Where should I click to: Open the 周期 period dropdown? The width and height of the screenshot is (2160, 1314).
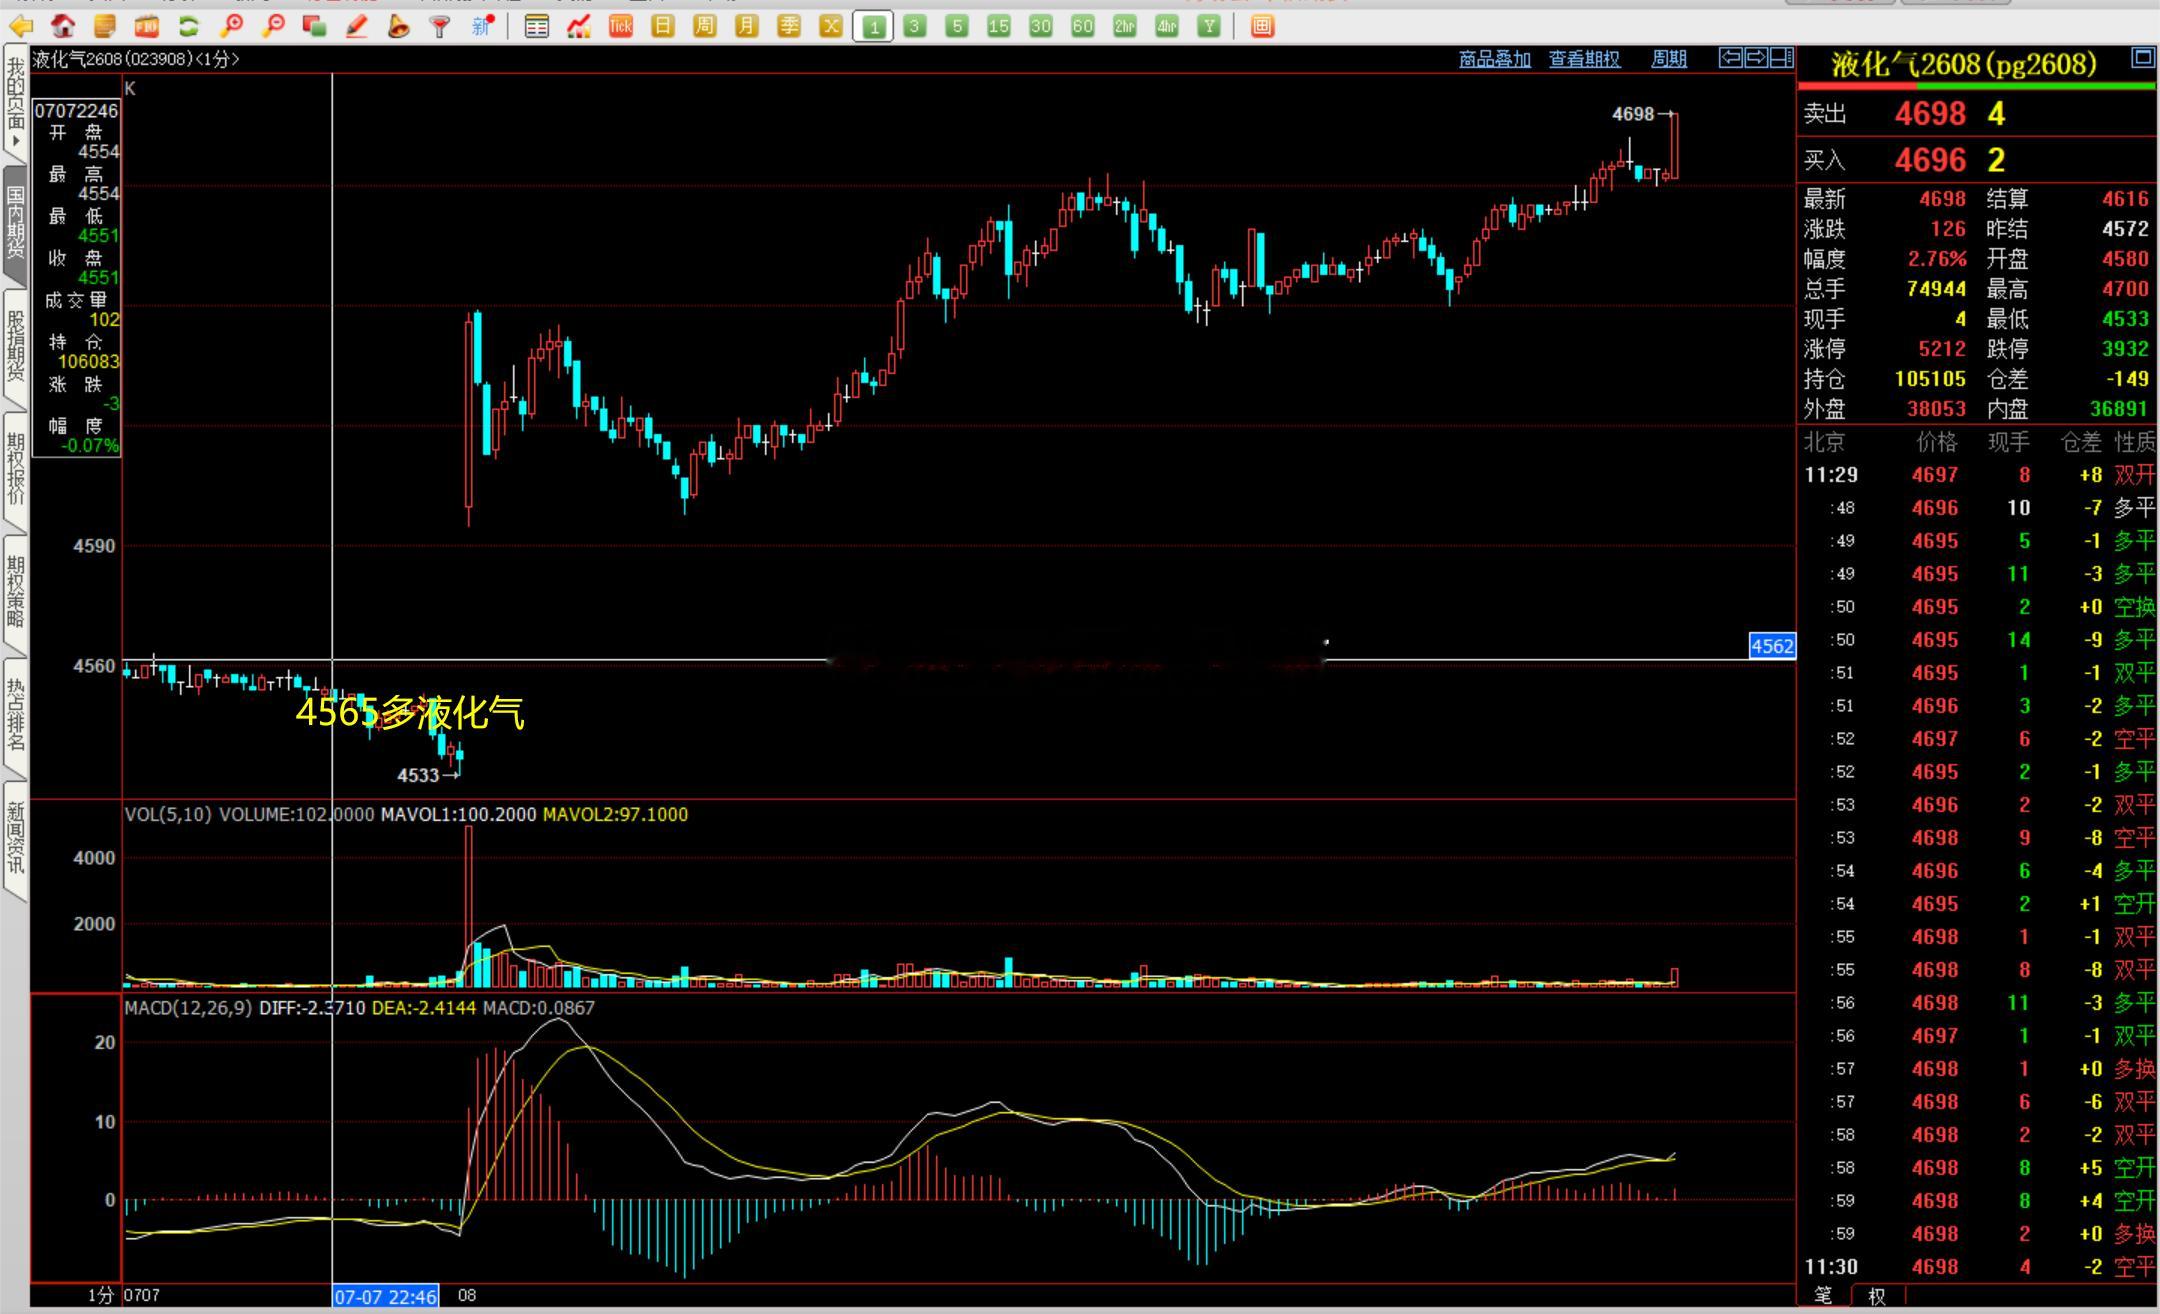tap(1668, 59)
